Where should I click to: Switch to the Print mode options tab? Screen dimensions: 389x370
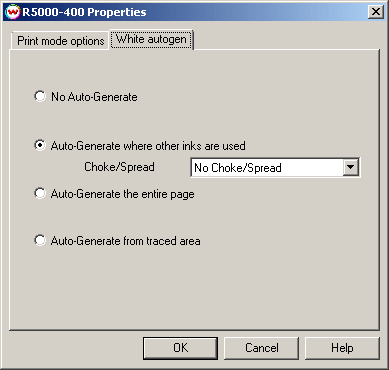pos(61,41)
